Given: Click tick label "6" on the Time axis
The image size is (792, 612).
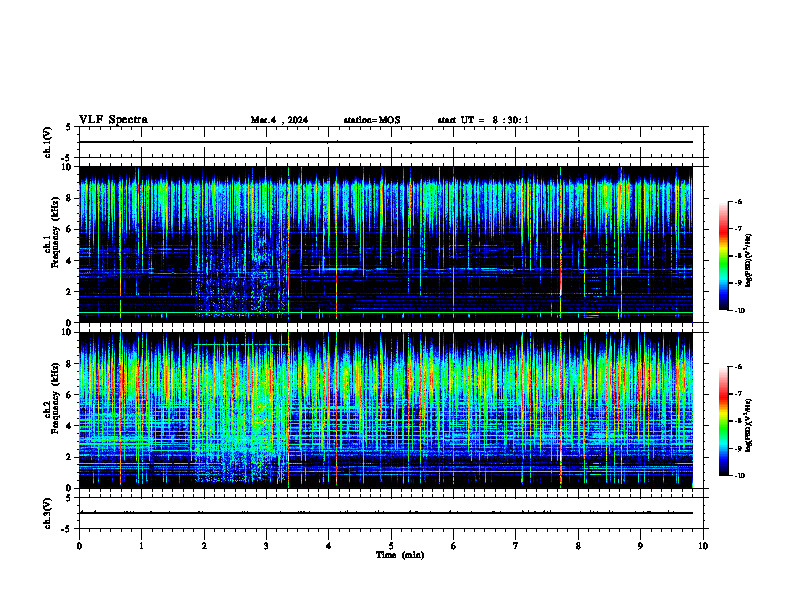Looking at the screenshot, I should pyautogui.click(x=454, y=546).
